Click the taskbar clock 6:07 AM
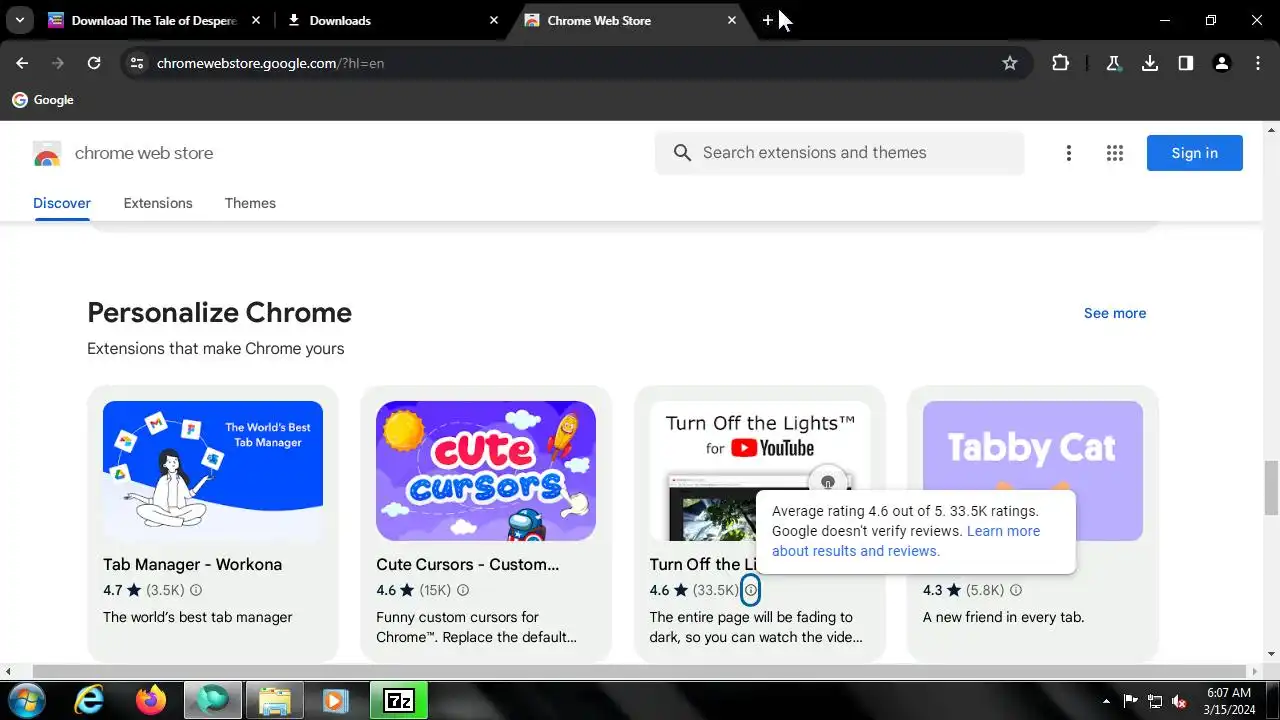 1229,692
